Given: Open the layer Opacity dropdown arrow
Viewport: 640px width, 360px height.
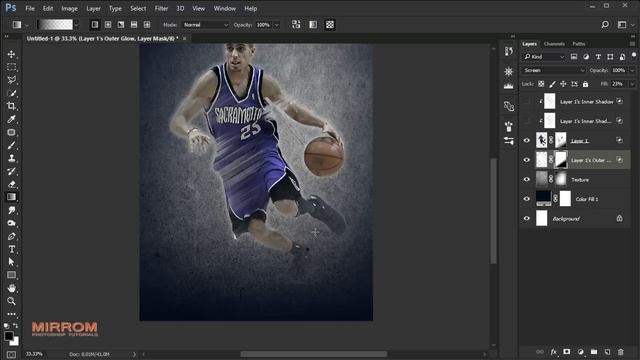Looking at the screenshot, I should coord(632,71).
